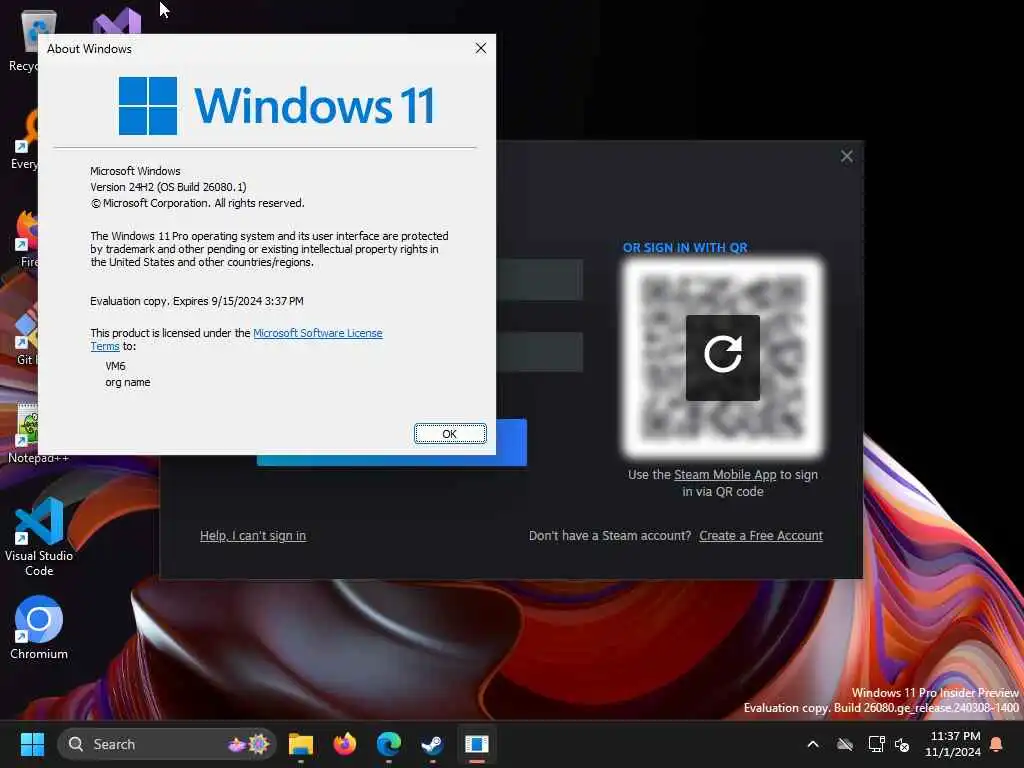
Task: Click Steam account name input field
Action: [x=539, y=280]
